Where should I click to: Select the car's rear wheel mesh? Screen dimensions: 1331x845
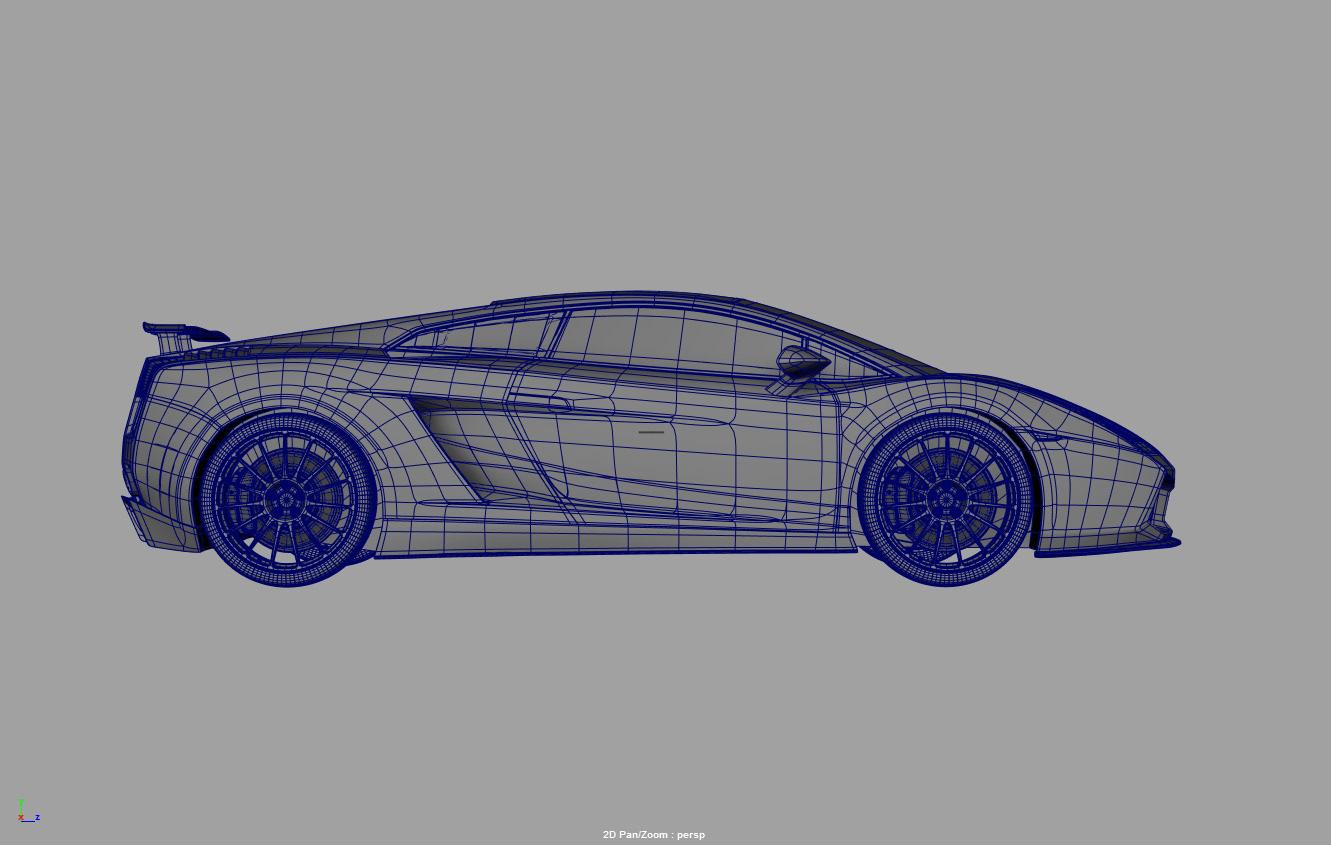click(x=288, y=499)
